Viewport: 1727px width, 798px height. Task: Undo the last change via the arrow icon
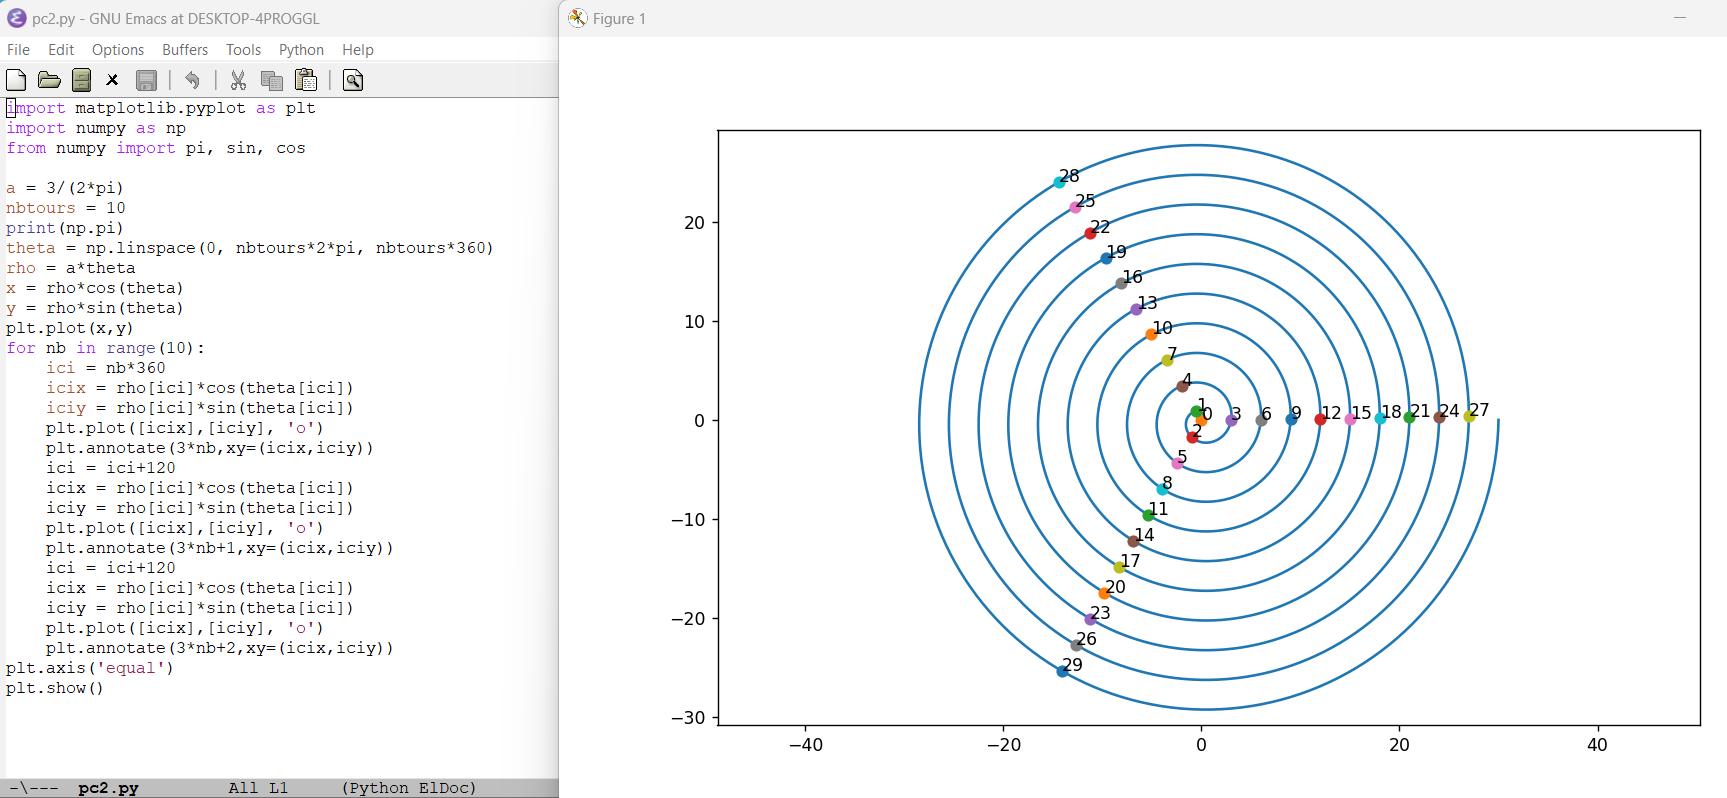click(x=192, y=80)
